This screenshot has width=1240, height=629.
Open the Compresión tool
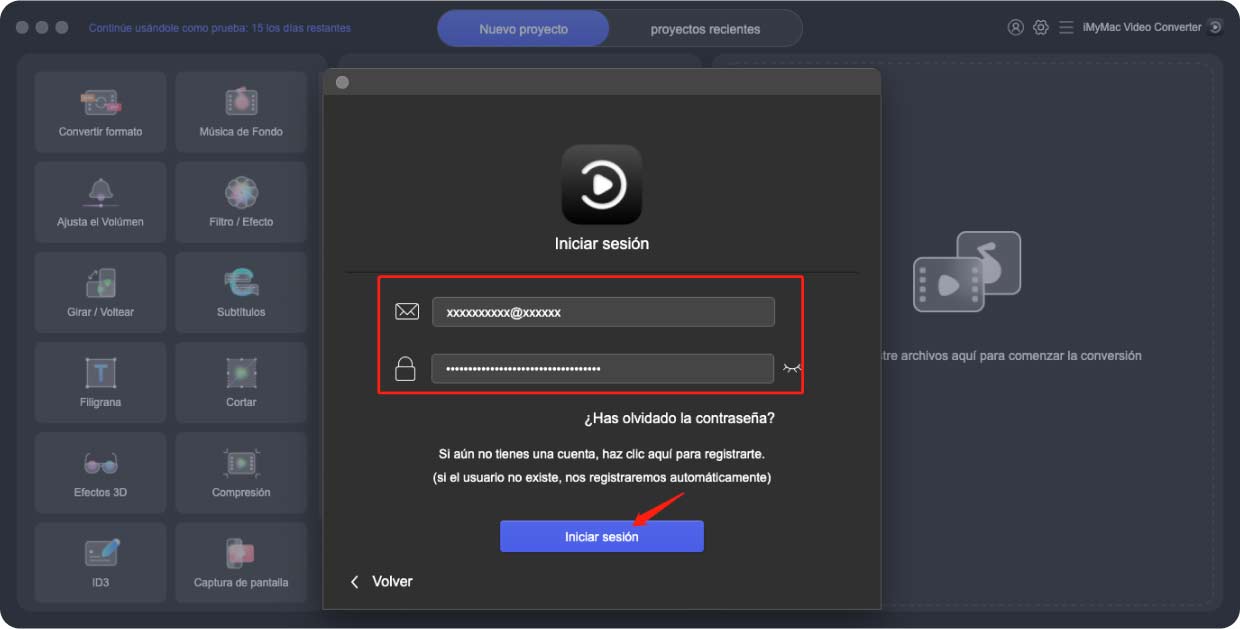241,471
